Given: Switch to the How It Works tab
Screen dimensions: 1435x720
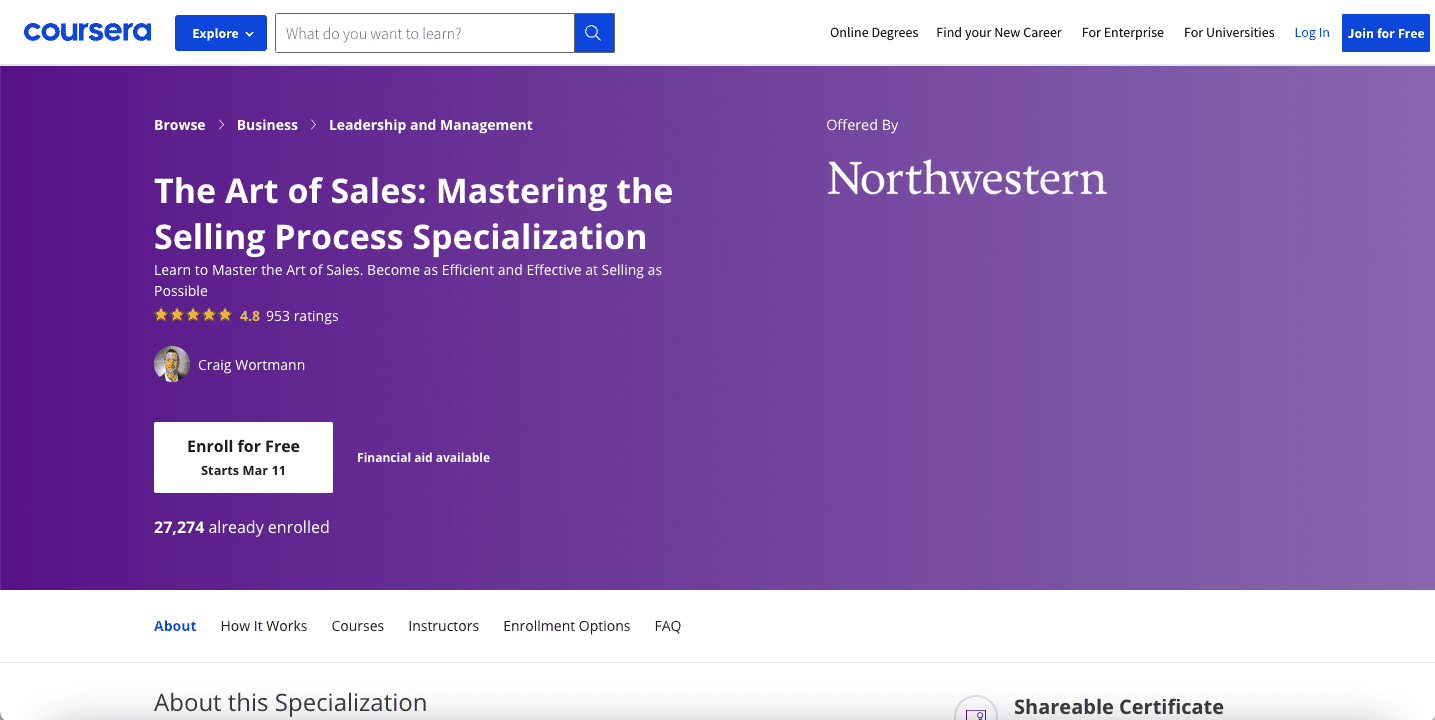Looking at the screenshot, I should click(x=264, y=626).
